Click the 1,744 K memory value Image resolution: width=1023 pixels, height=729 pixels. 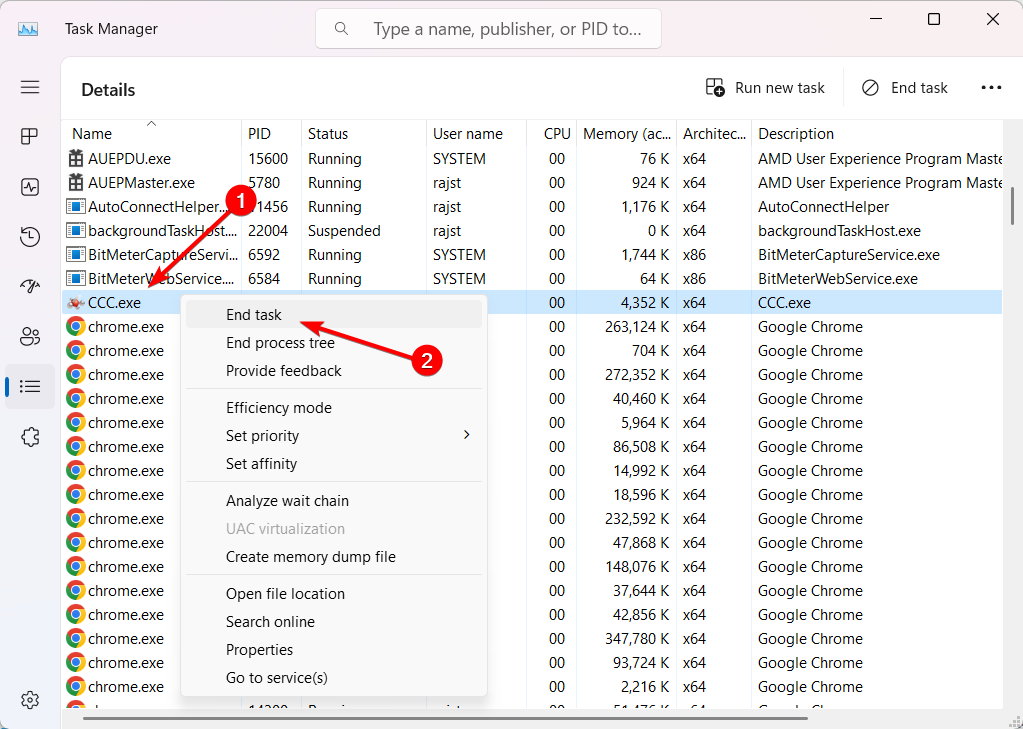[641, 255]
